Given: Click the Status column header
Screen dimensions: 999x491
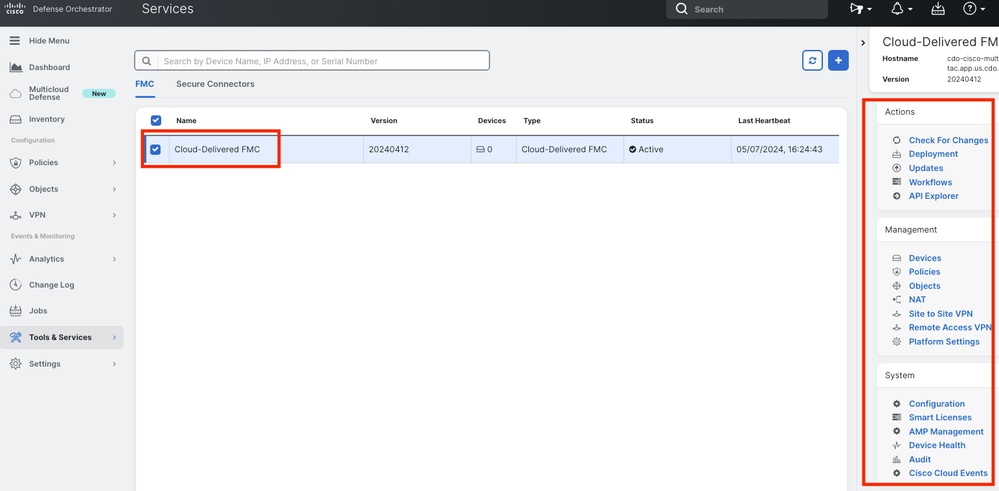Looking at the screenshot, I should tap(642, 120).
